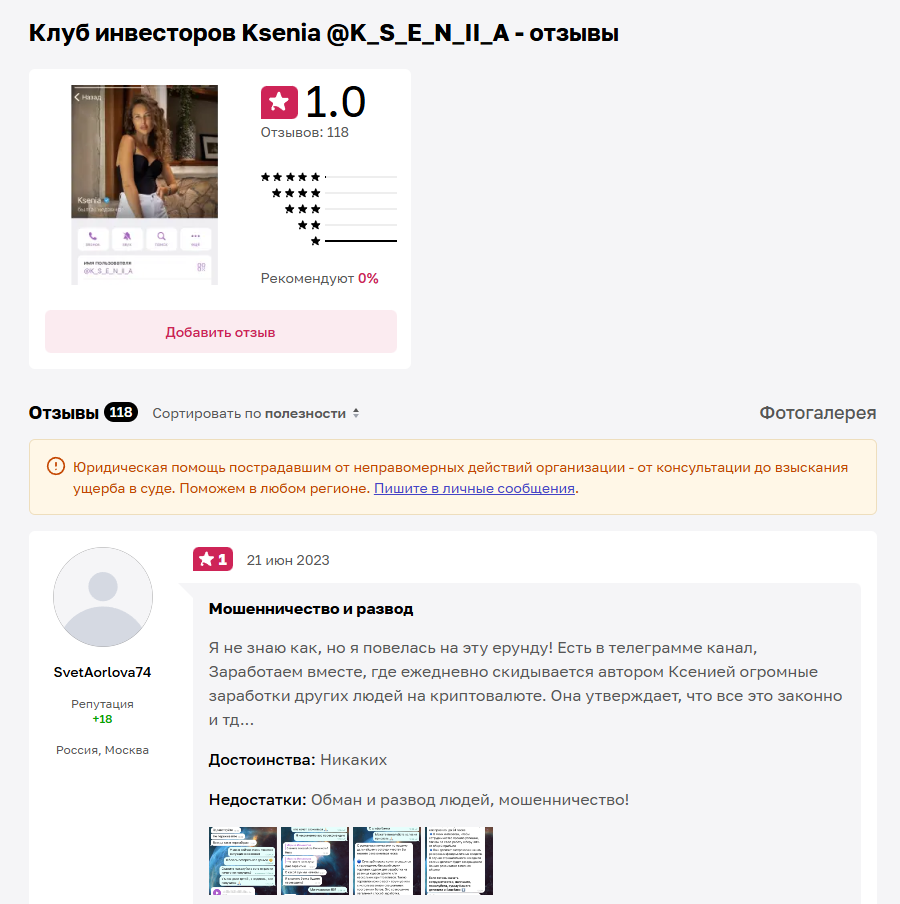Click the review's red 1-star badge

click(x=213, y=559)
